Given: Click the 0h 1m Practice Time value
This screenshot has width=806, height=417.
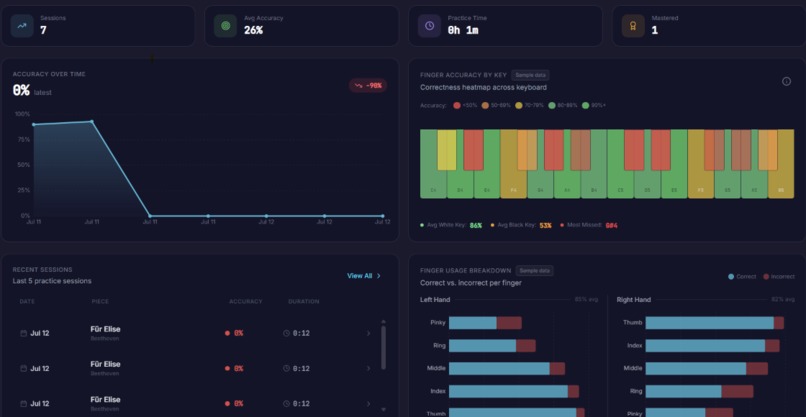Looking at the screenshot, I should tap(463, 30).
